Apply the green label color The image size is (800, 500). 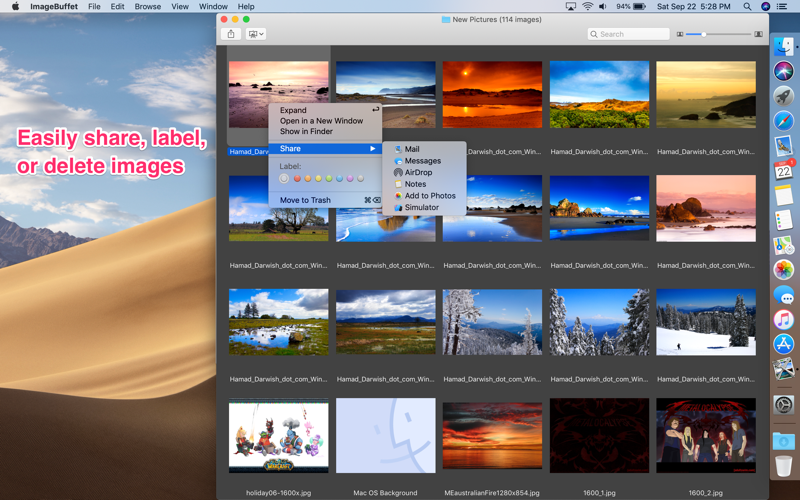pos(329,179)
